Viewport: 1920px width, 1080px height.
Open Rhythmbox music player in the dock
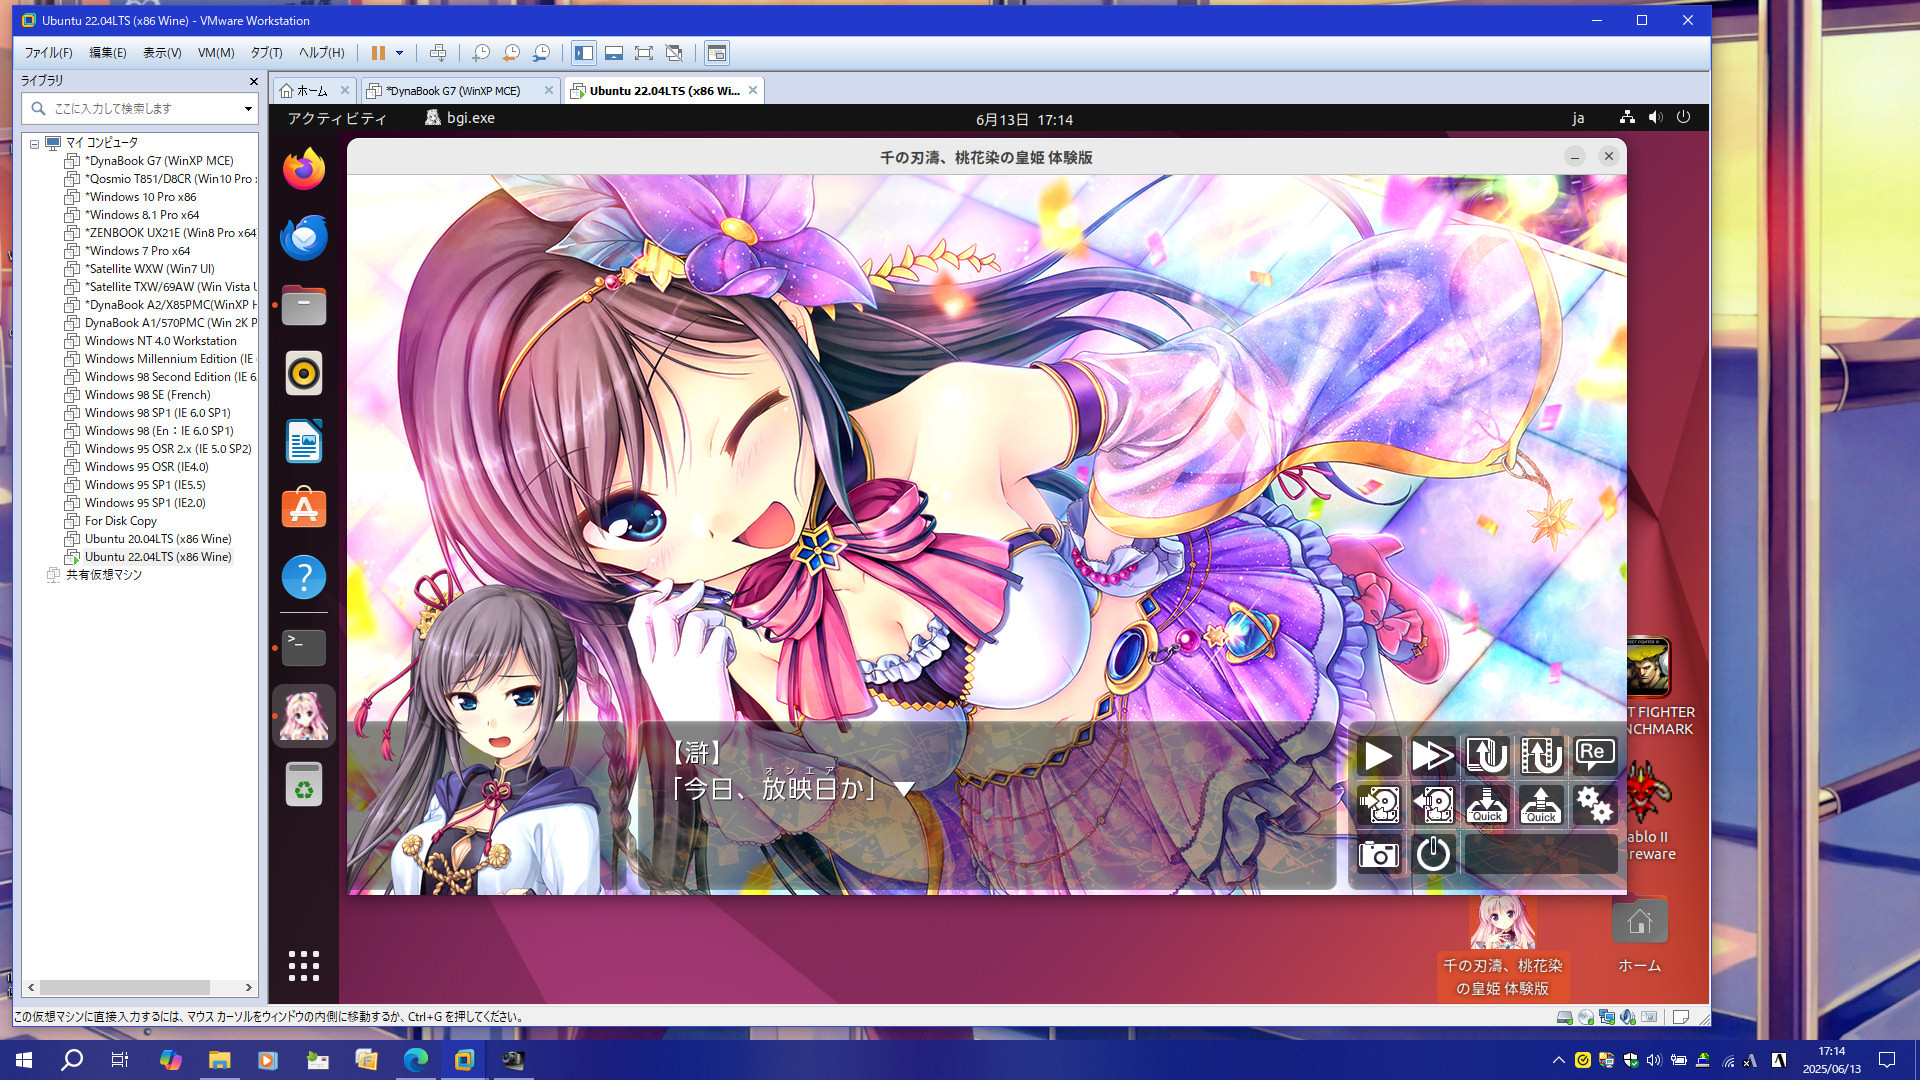304,373
